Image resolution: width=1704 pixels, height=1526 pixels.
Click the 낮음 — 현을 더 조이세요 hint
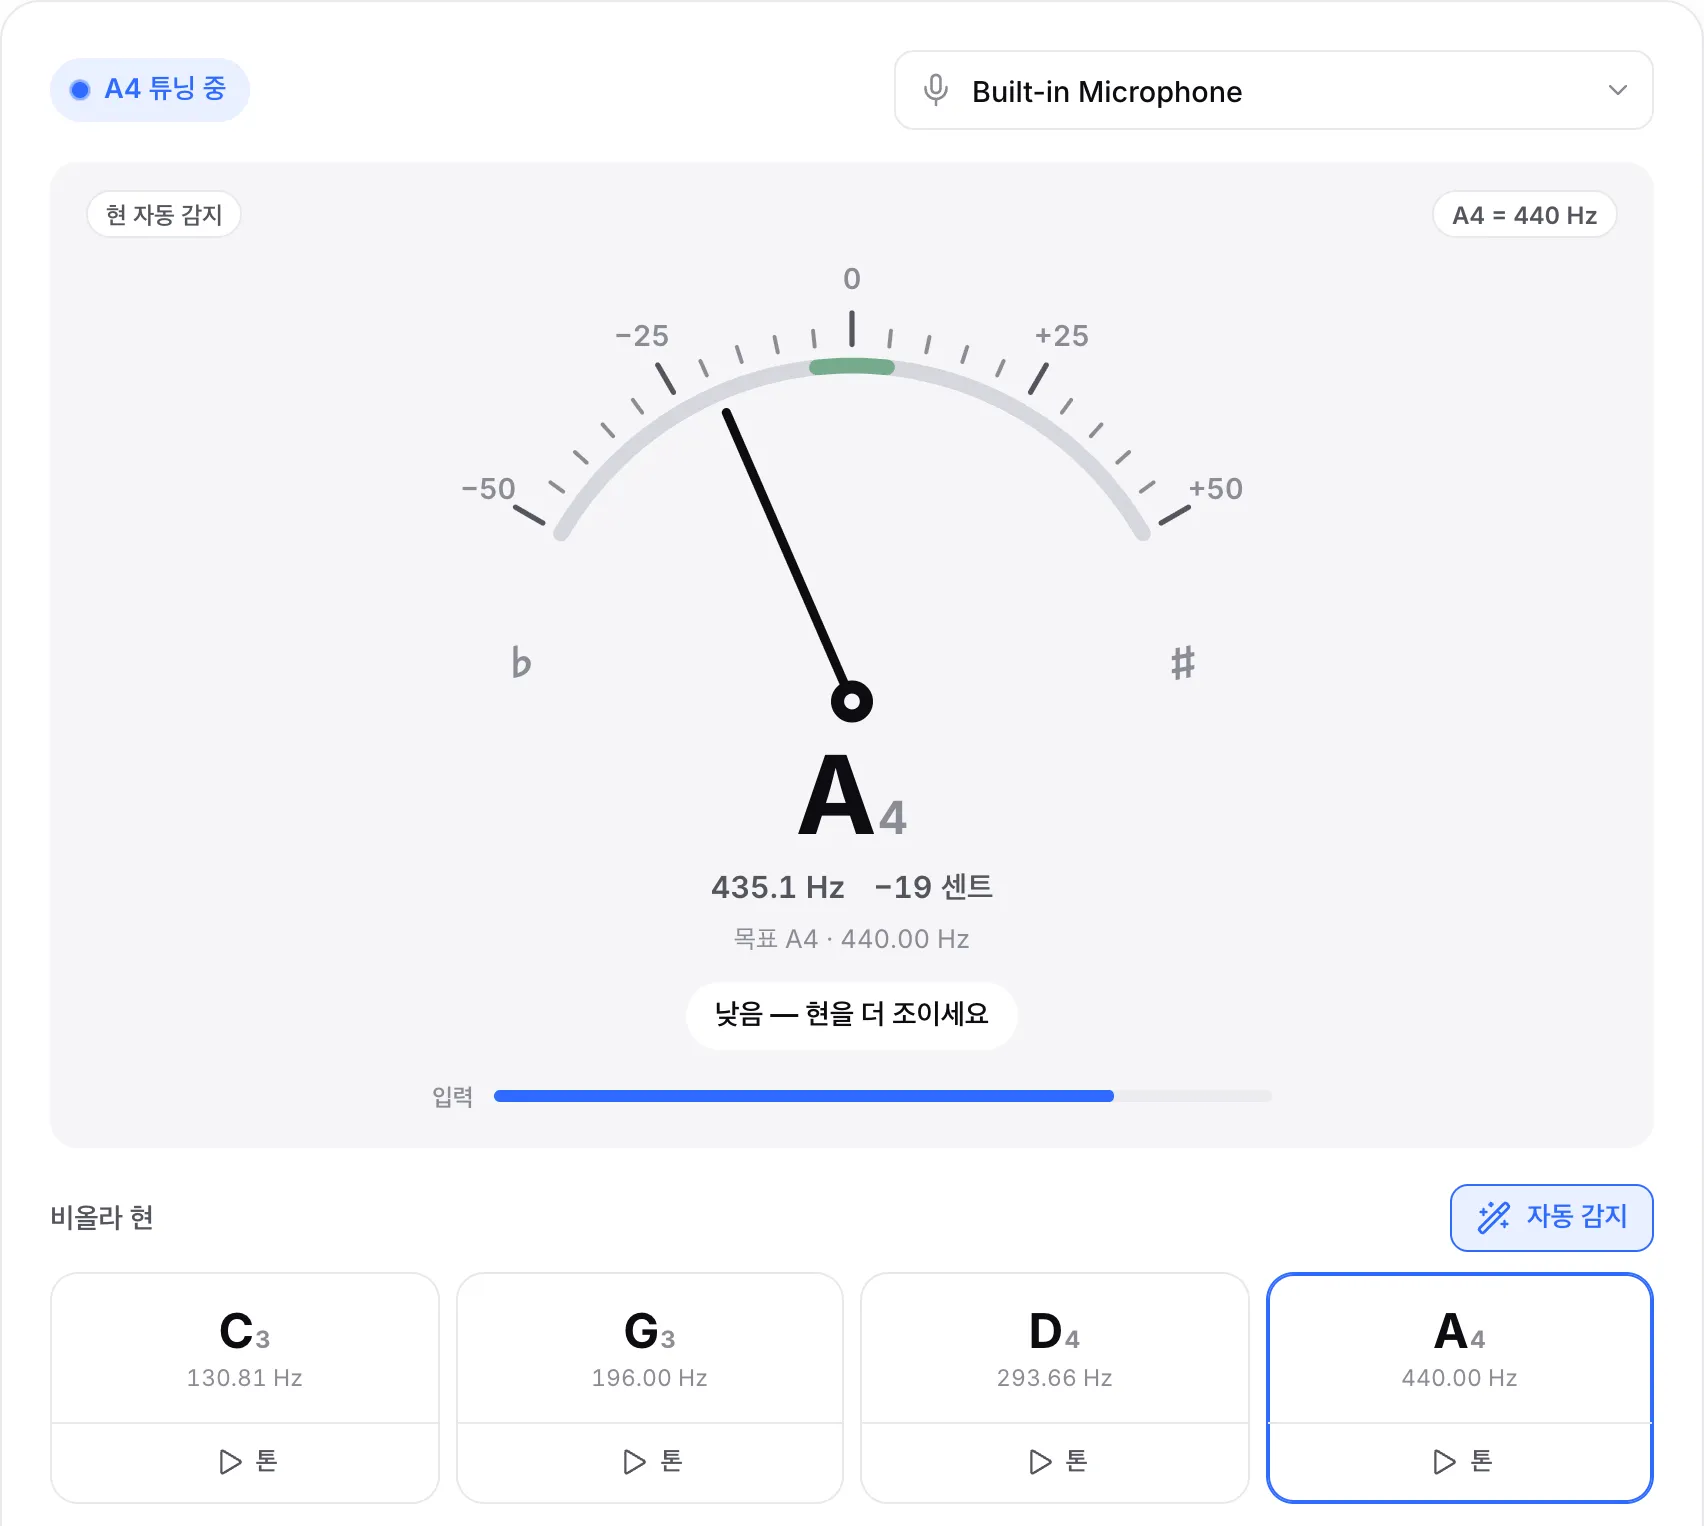(x=852, y=1015)
